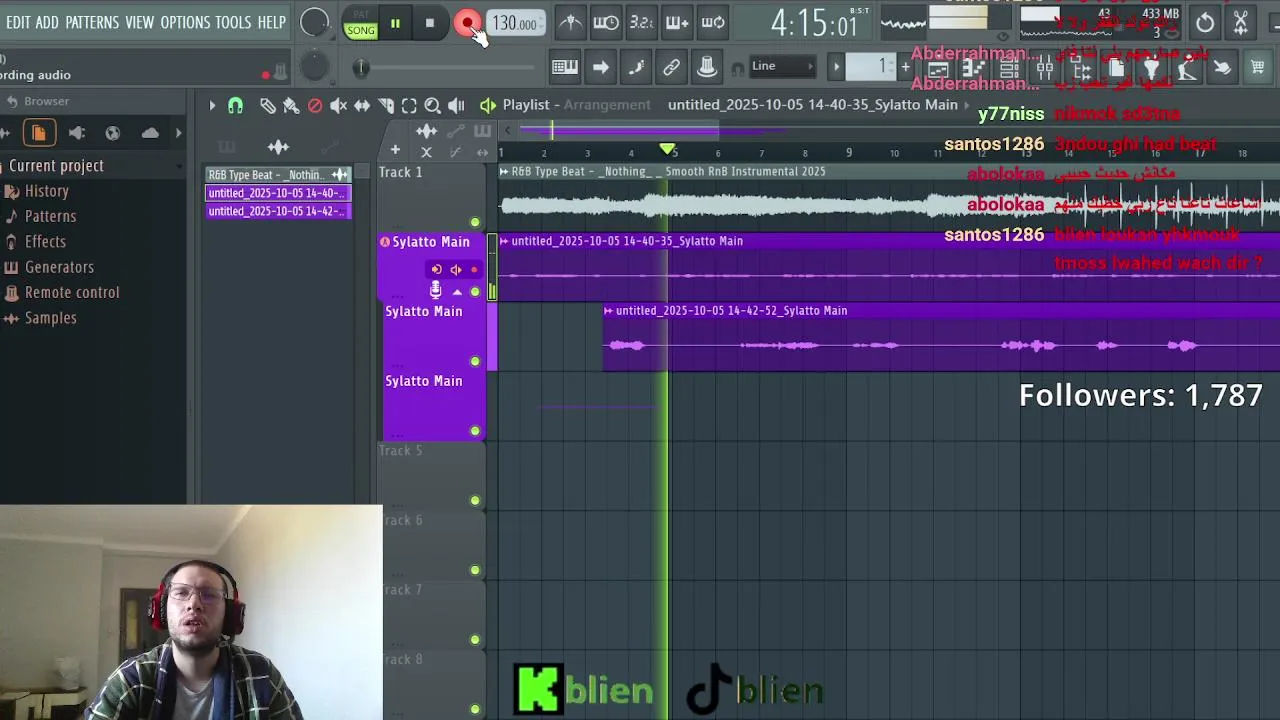Click the tempo value 130

click(x=515, y=23)
